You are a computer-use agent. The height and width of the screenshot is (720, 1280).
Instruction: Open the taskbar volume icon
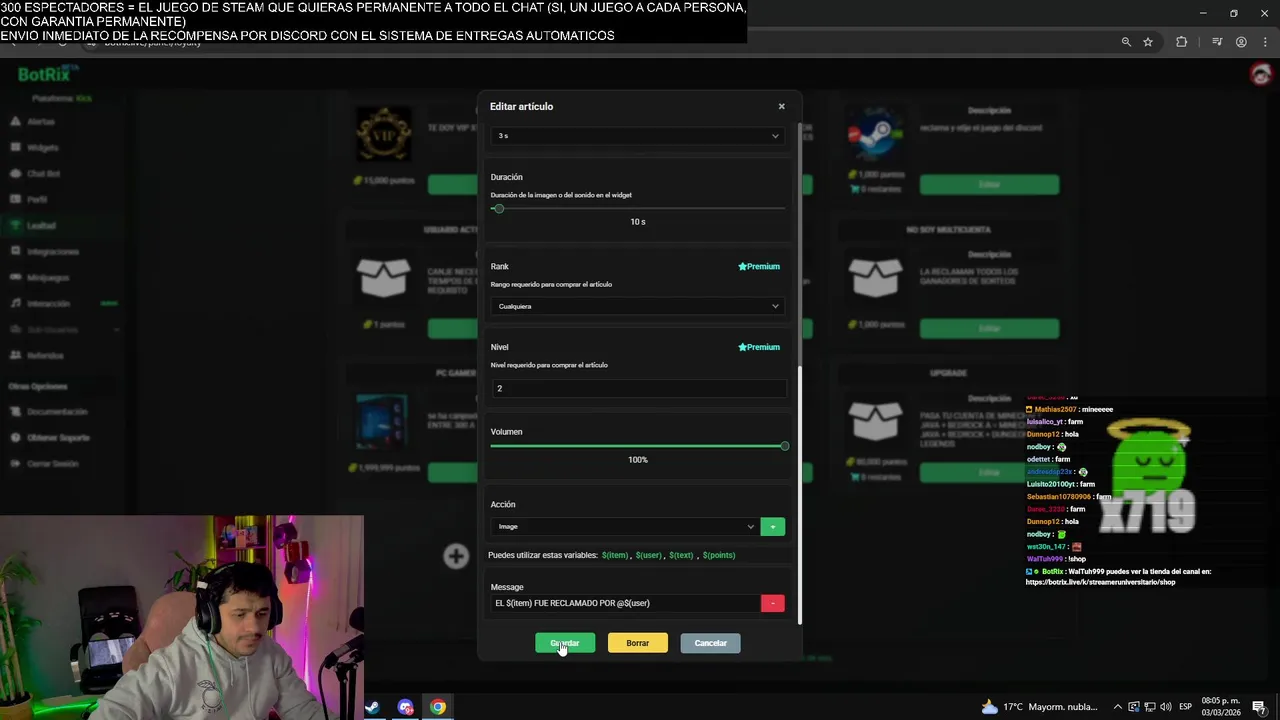(1166, 707)
